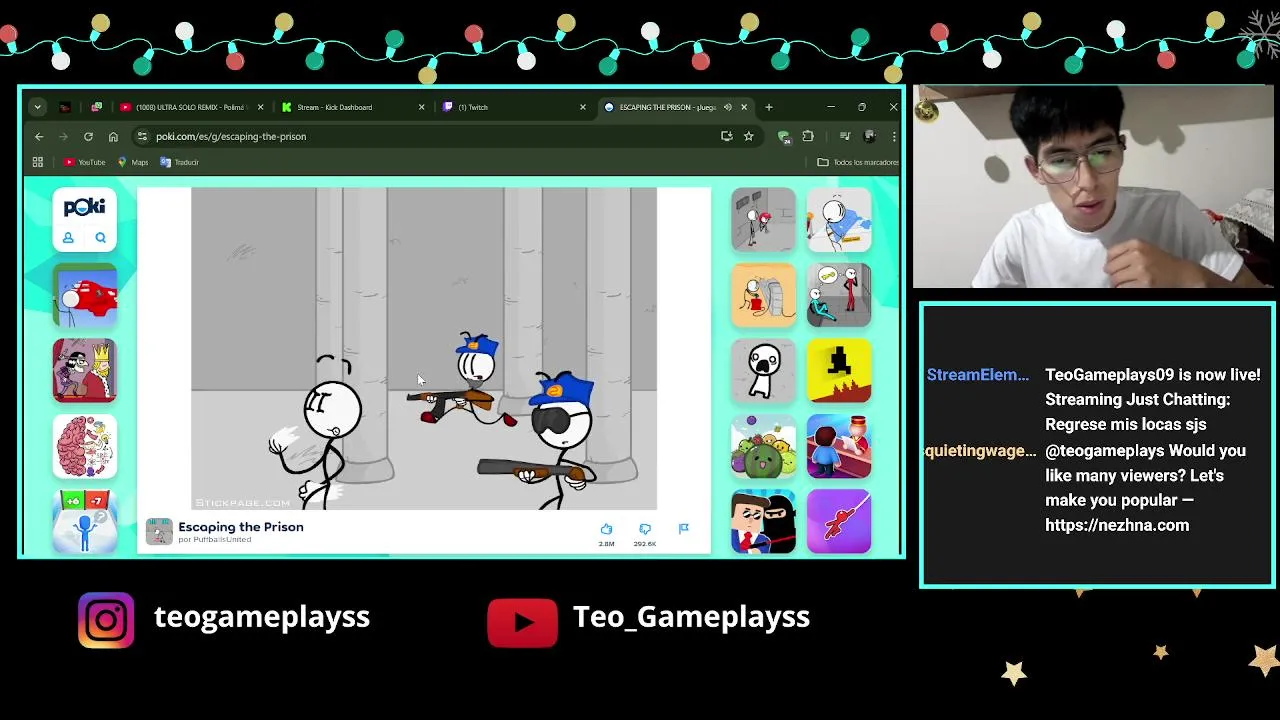Open the blue stickman +6 -7 game thumbnail
Screen dimensions: 1280x720
tap(84, 521)
